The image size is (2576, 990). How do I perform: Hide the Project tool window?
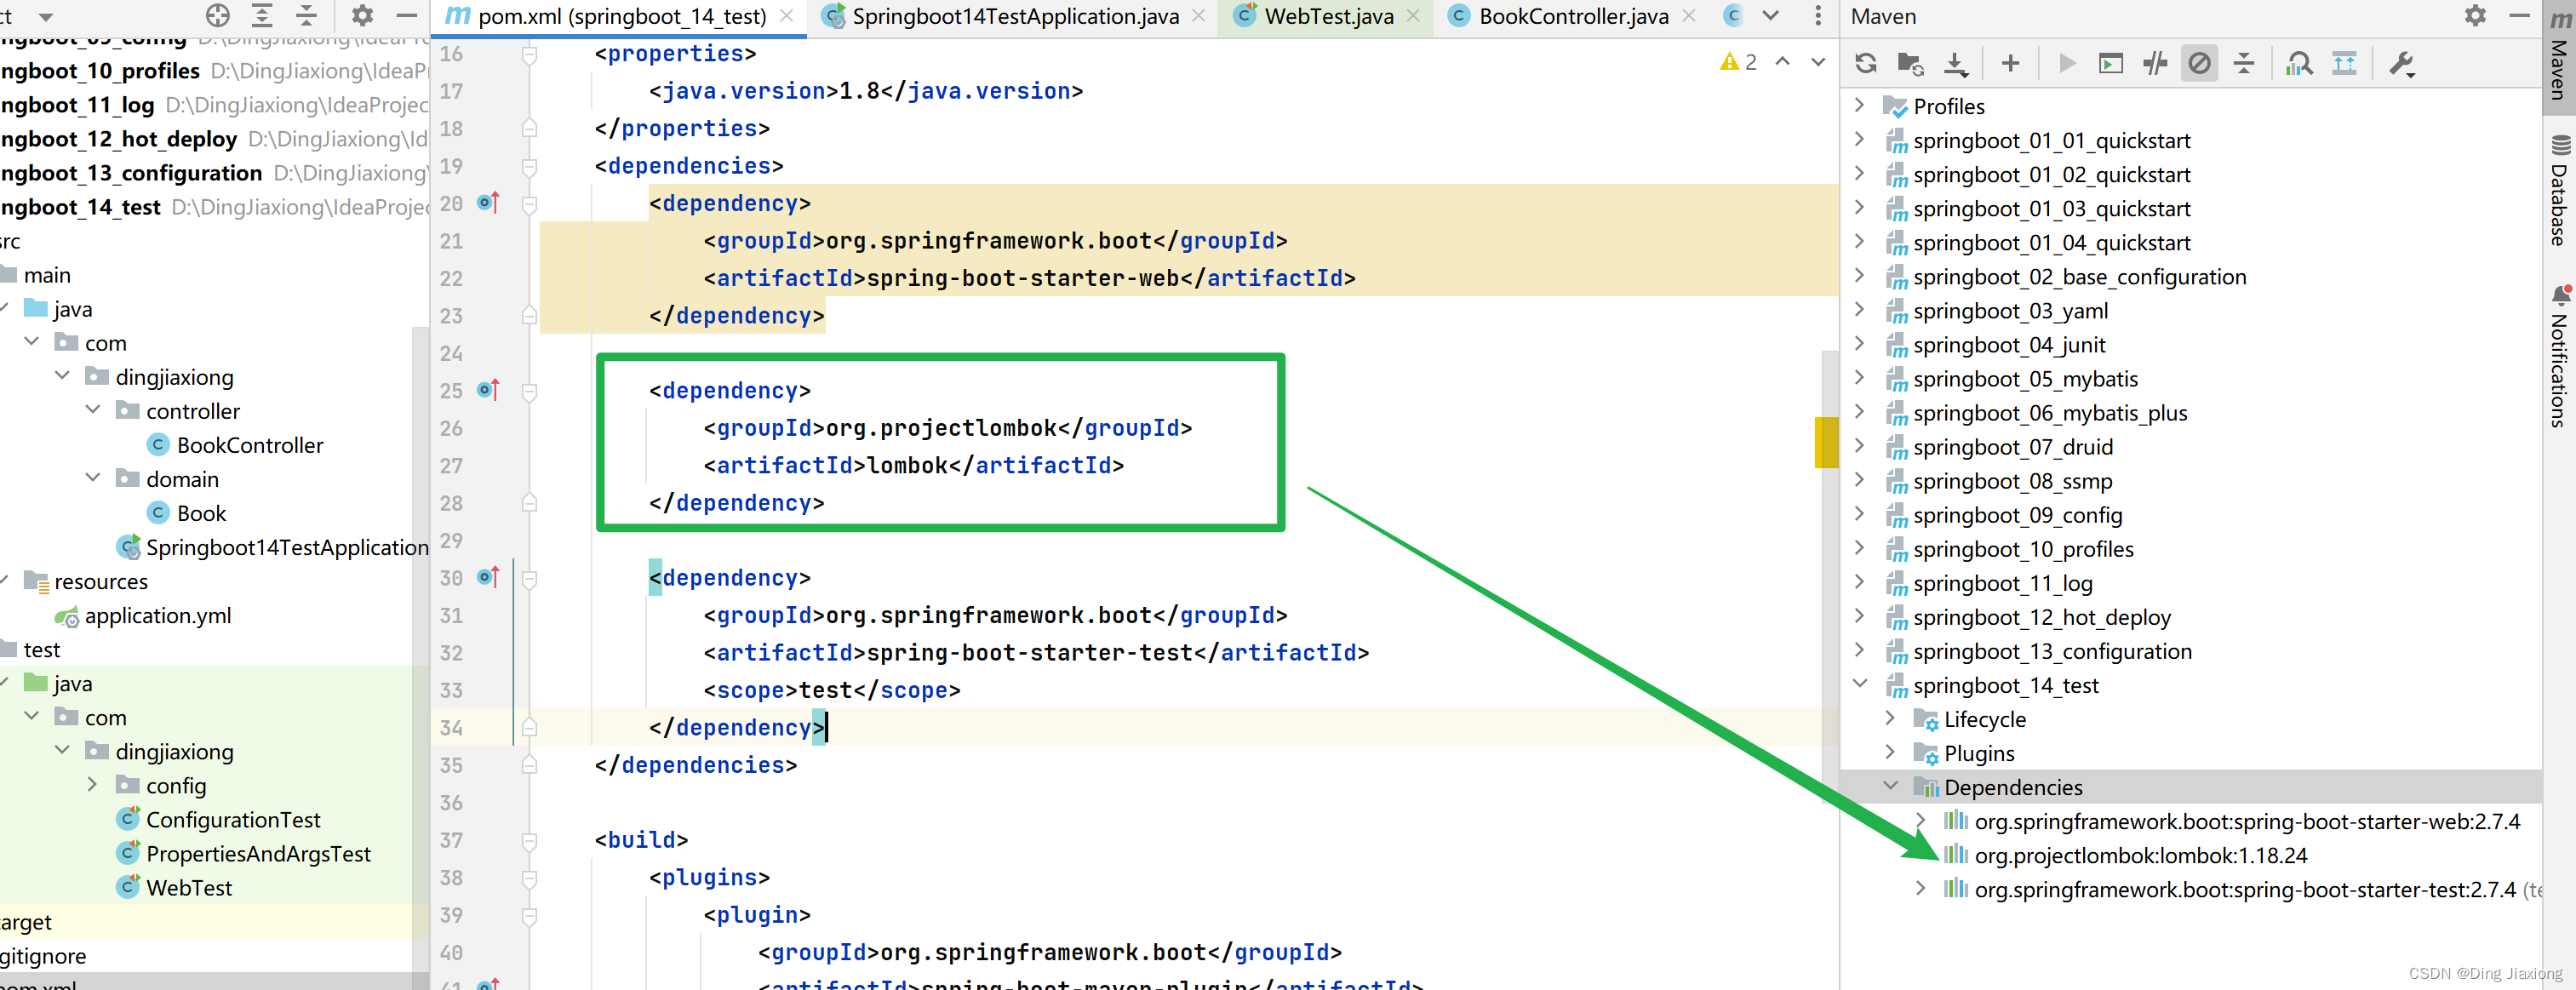pos(406,15)
